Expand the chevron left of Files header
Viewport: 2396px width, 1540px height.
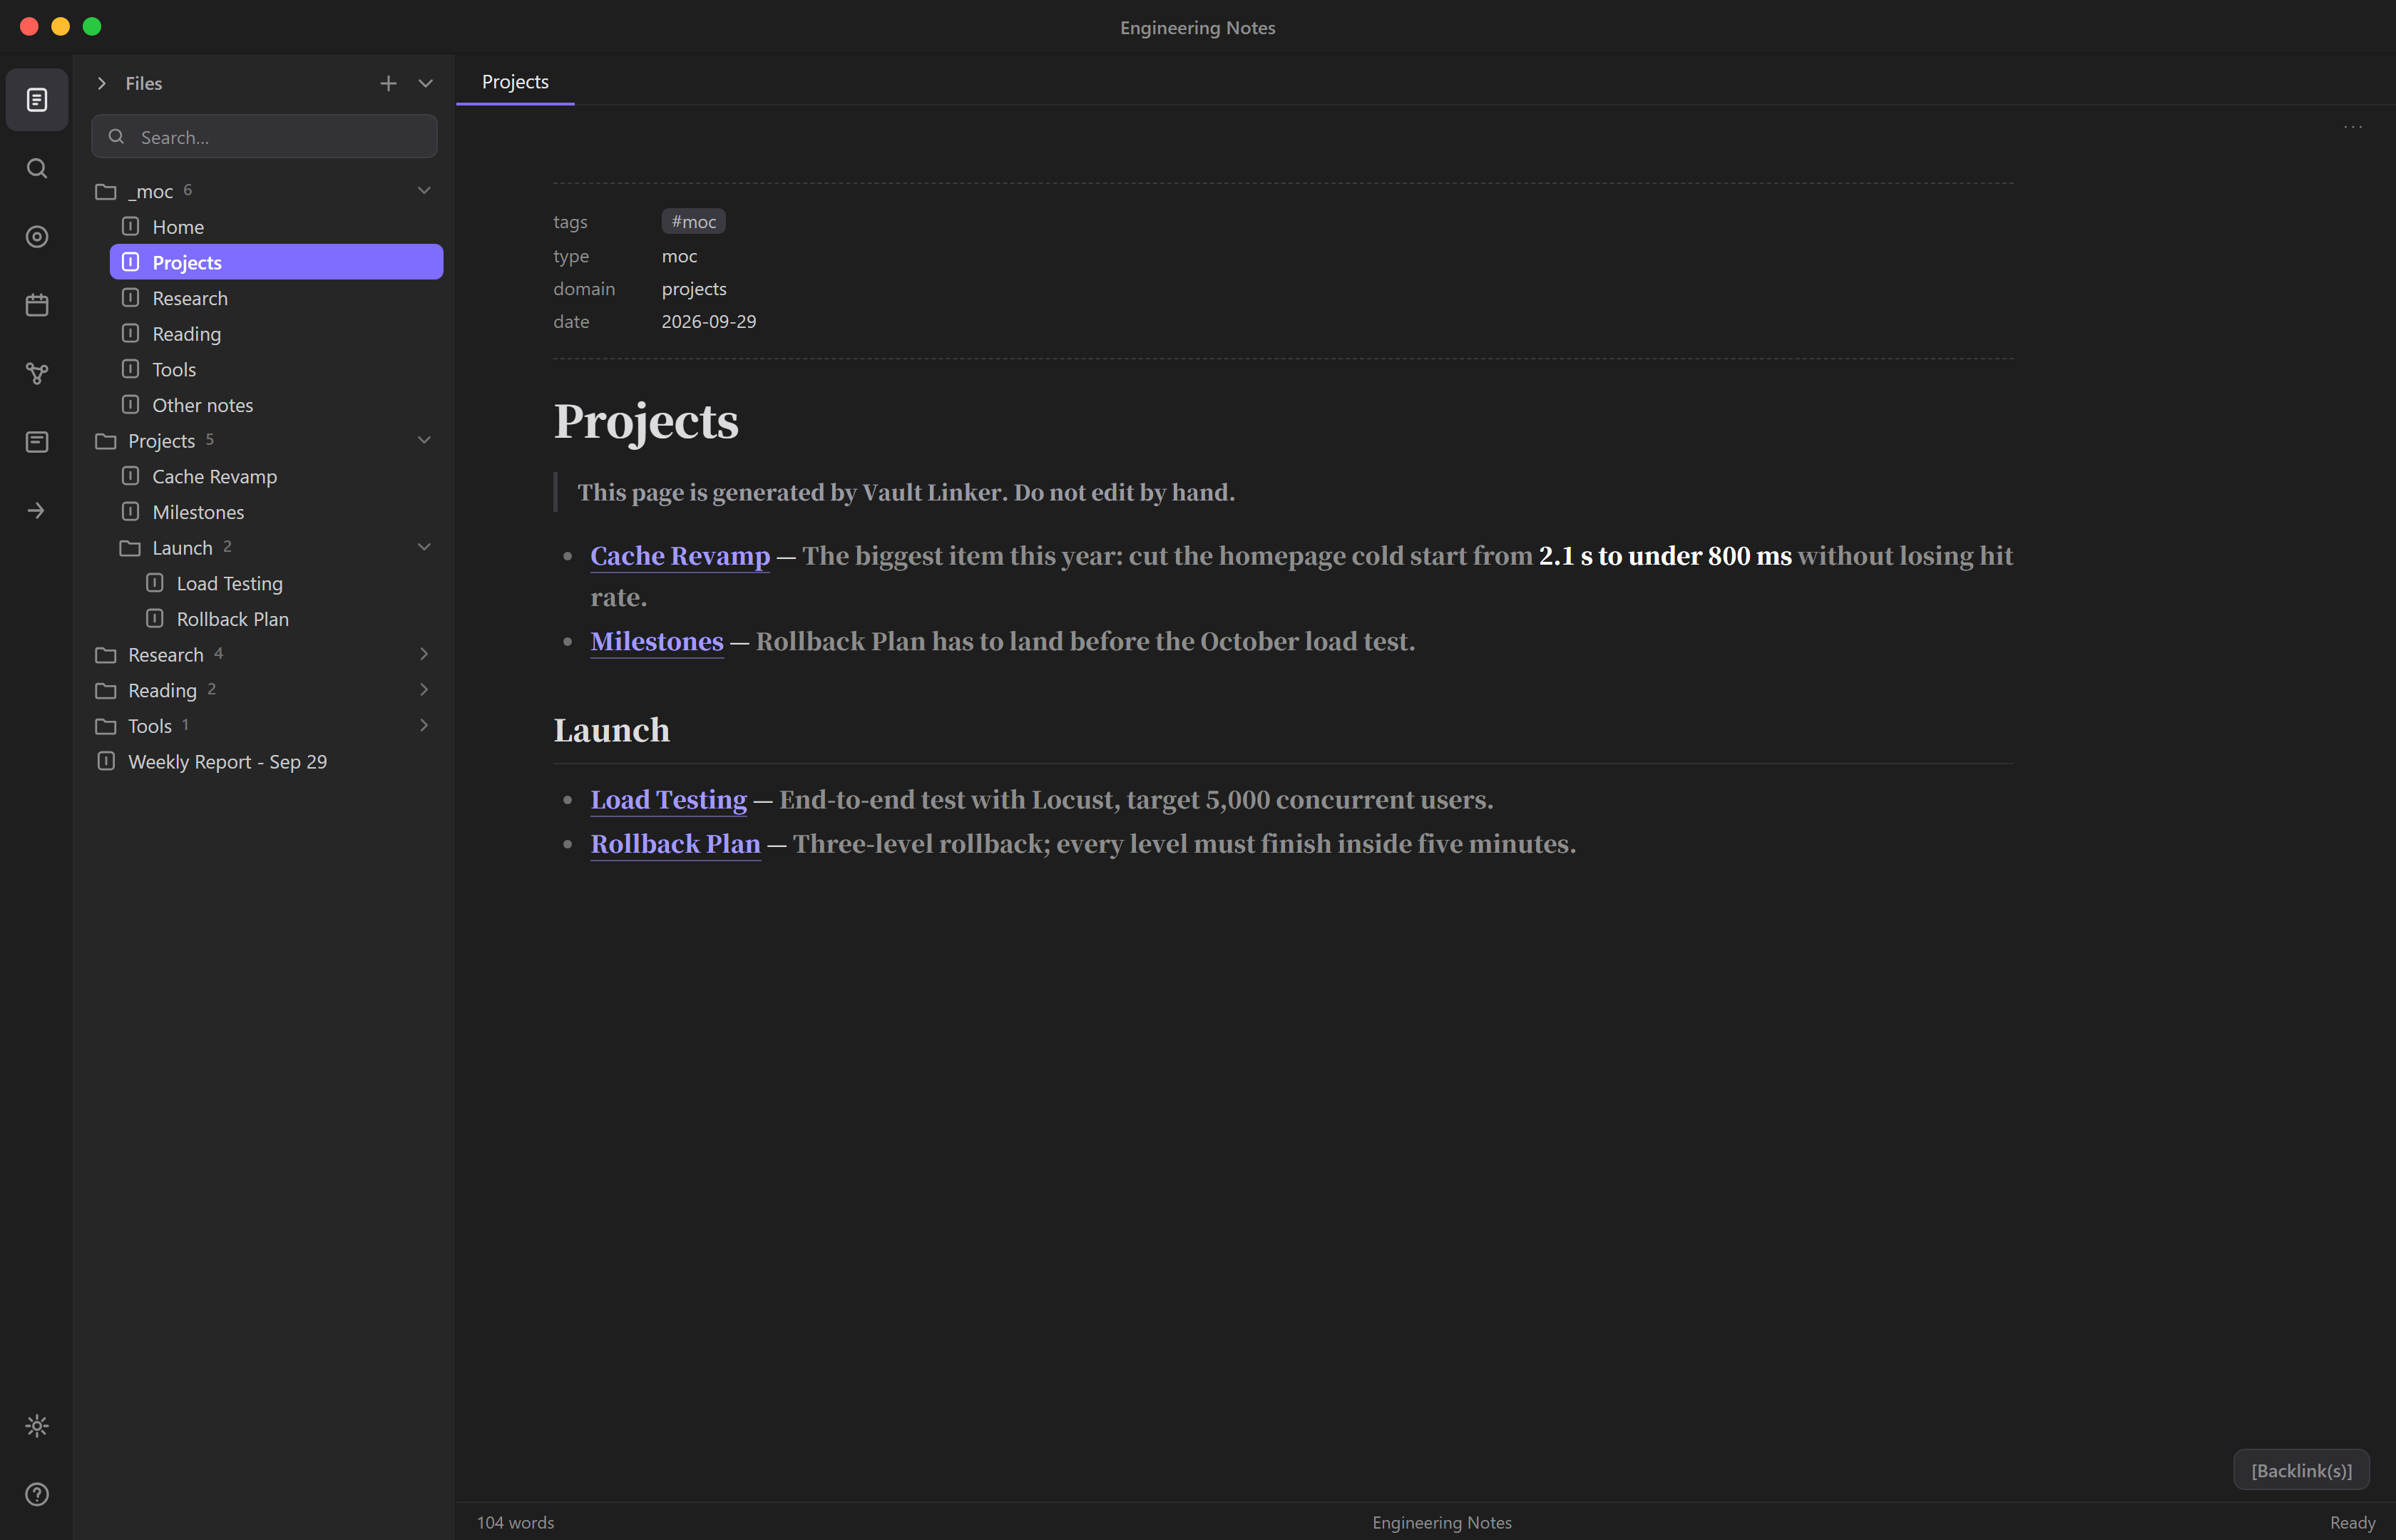point(101,83)
